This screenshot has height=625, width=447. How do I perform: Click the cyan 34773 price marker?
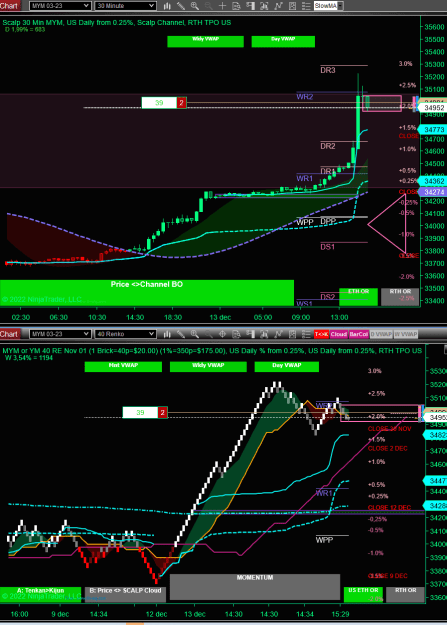434,130
